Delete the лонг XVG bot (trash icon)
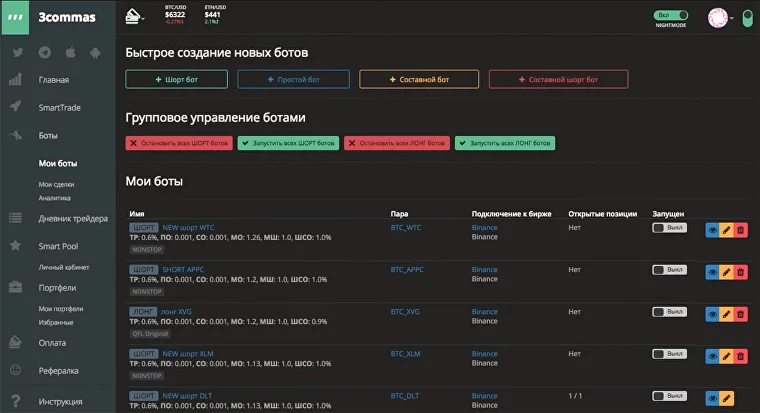 point(741,313)
